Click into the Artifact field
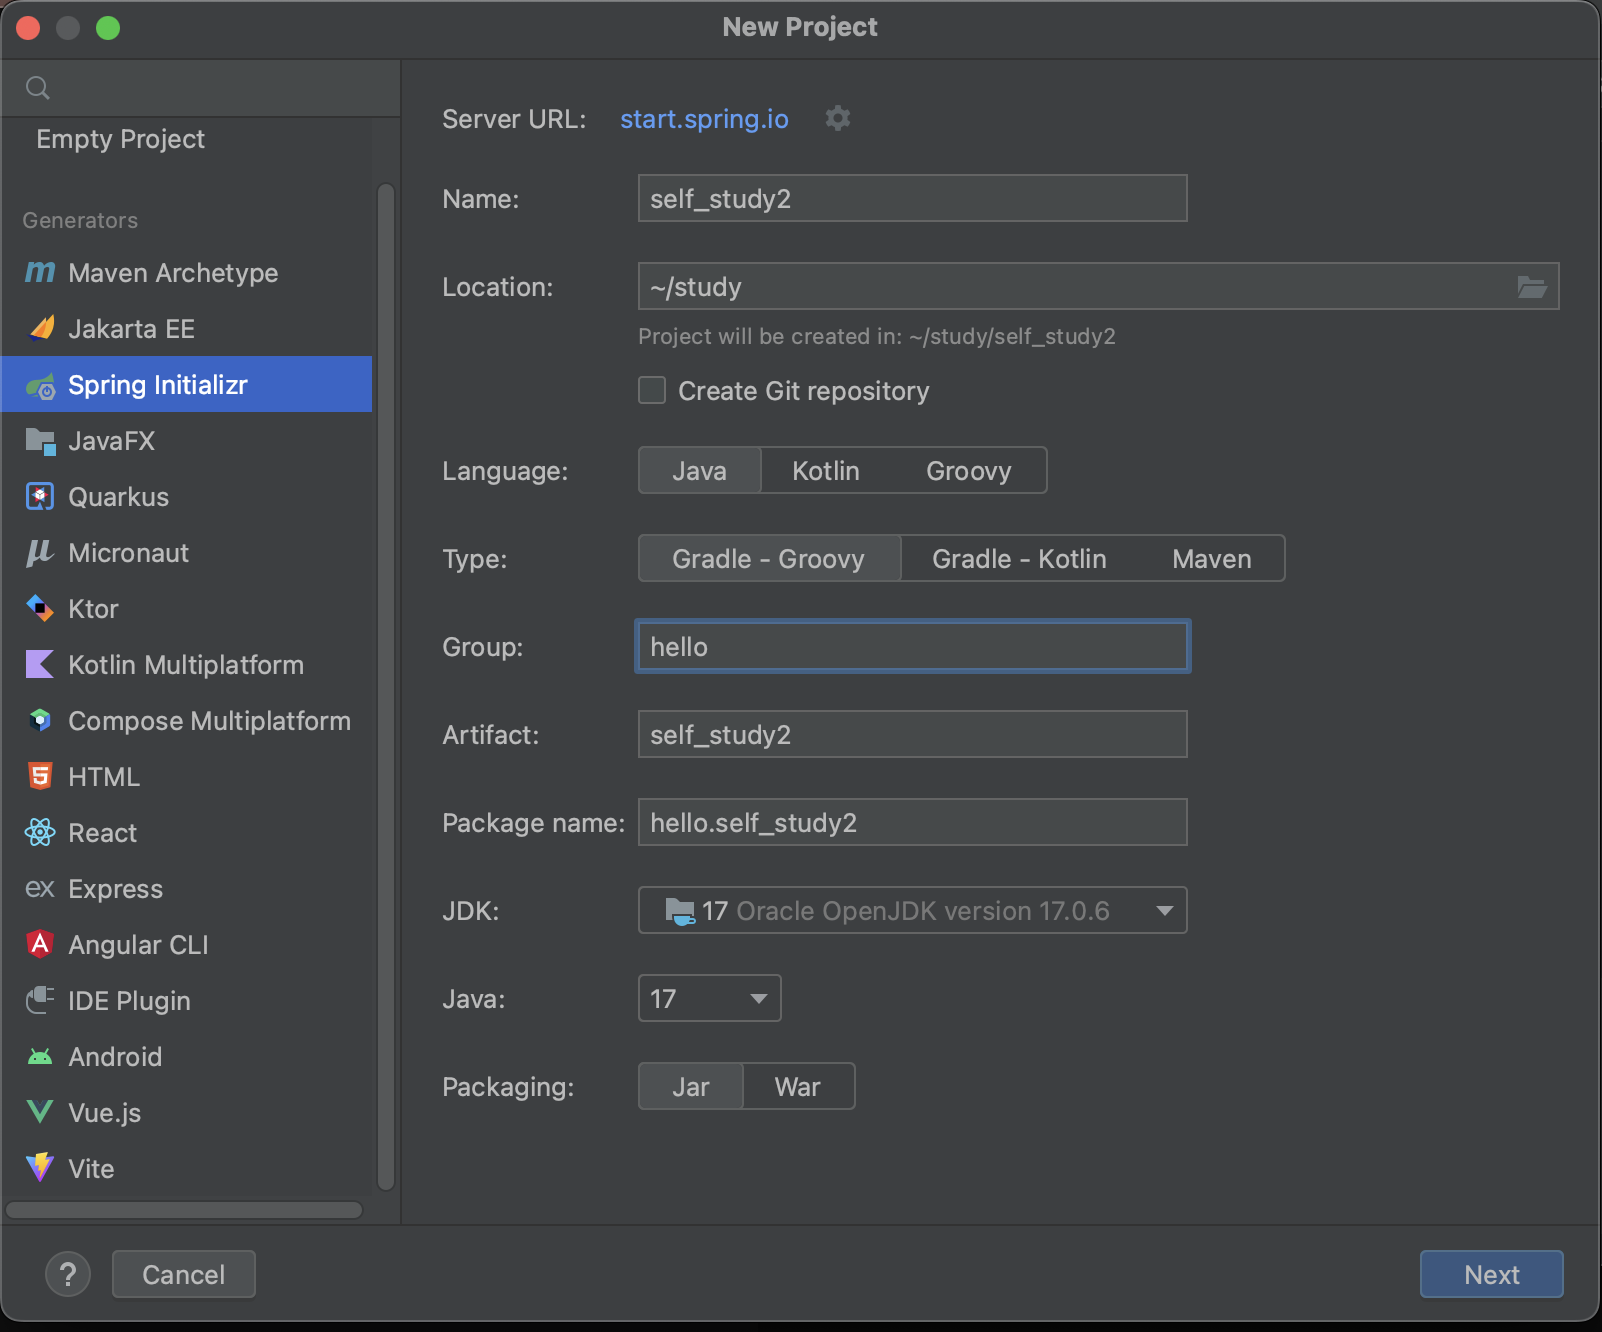 click(912, 734)
